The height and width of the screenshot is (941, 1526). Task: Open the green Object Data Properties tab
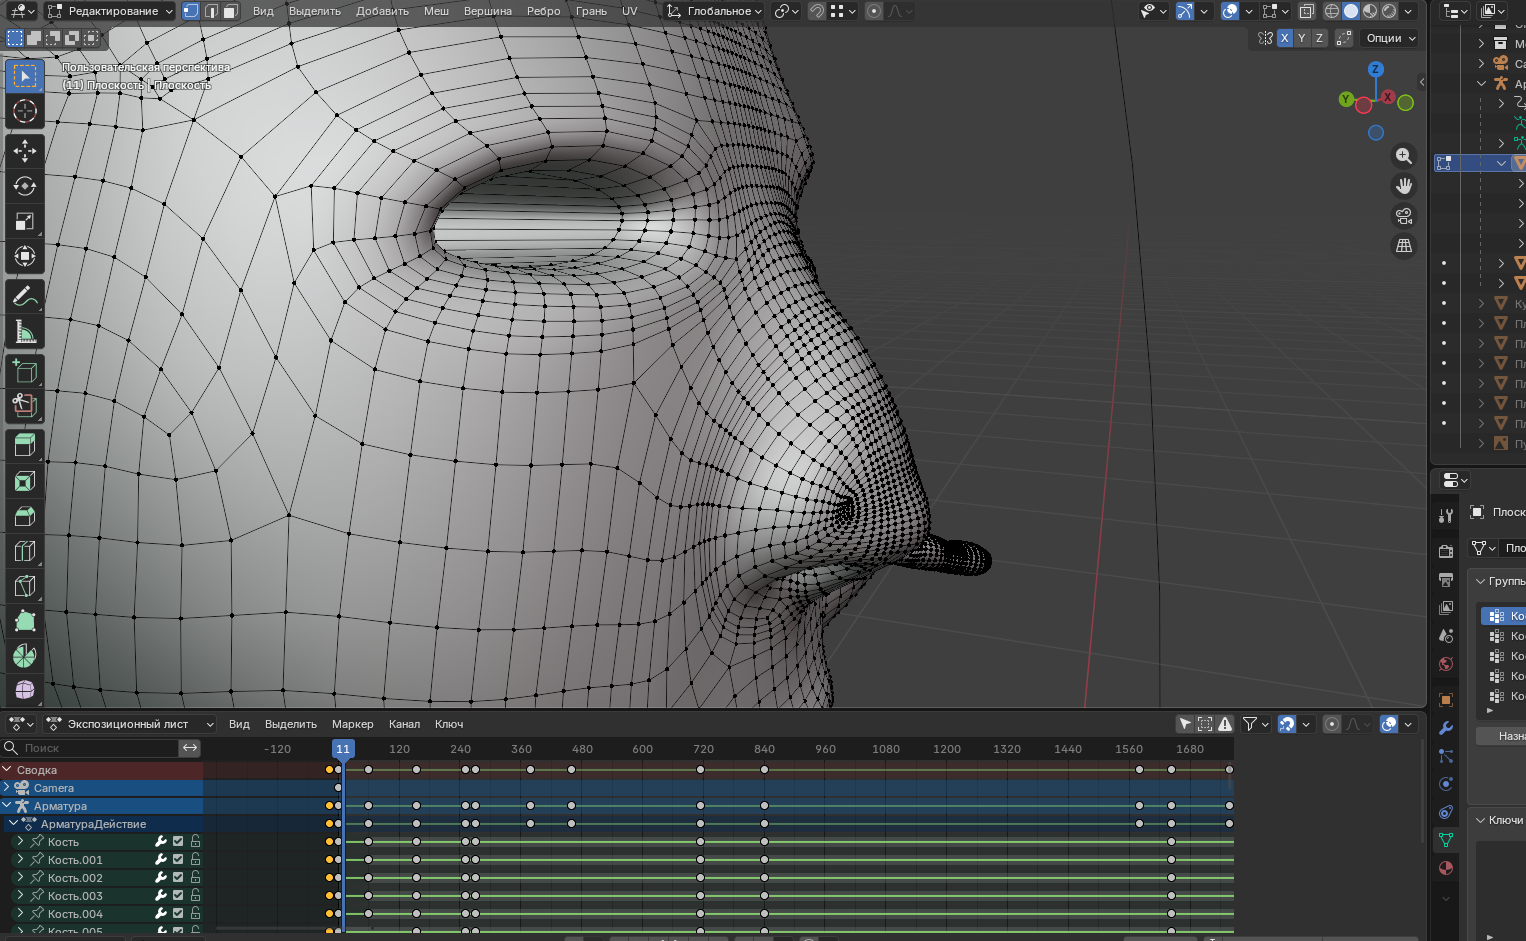click(1446, 838)
